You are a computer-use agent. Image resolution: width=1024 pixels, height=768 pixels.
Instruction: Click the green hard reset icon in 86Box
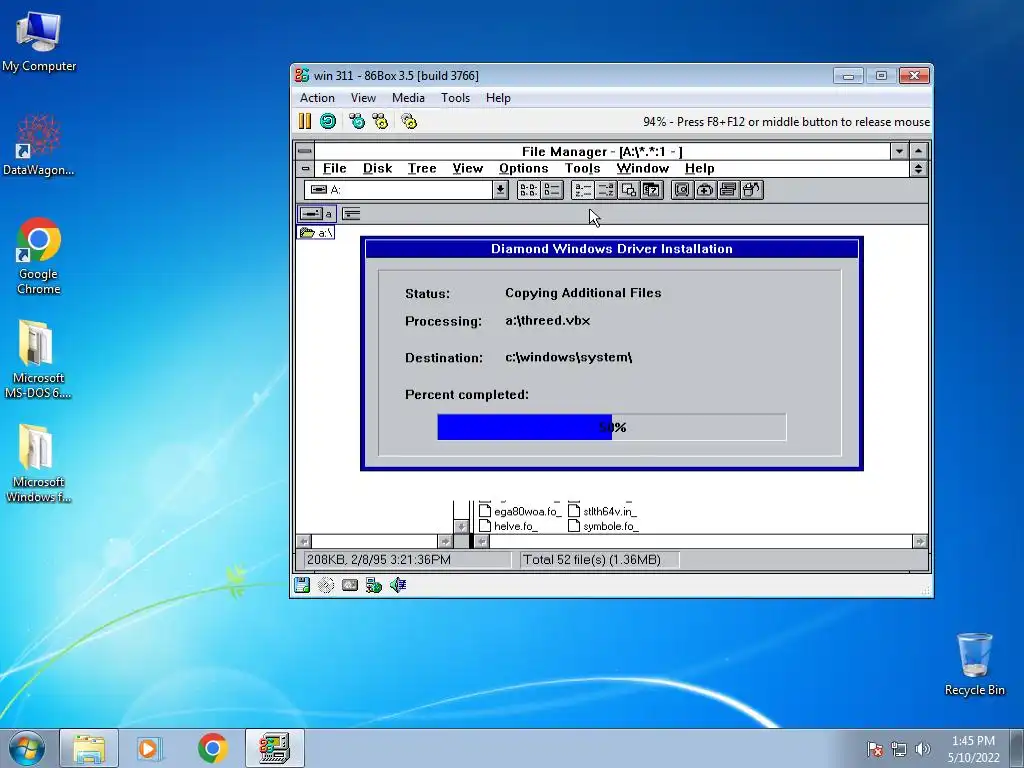click(328, 121)
